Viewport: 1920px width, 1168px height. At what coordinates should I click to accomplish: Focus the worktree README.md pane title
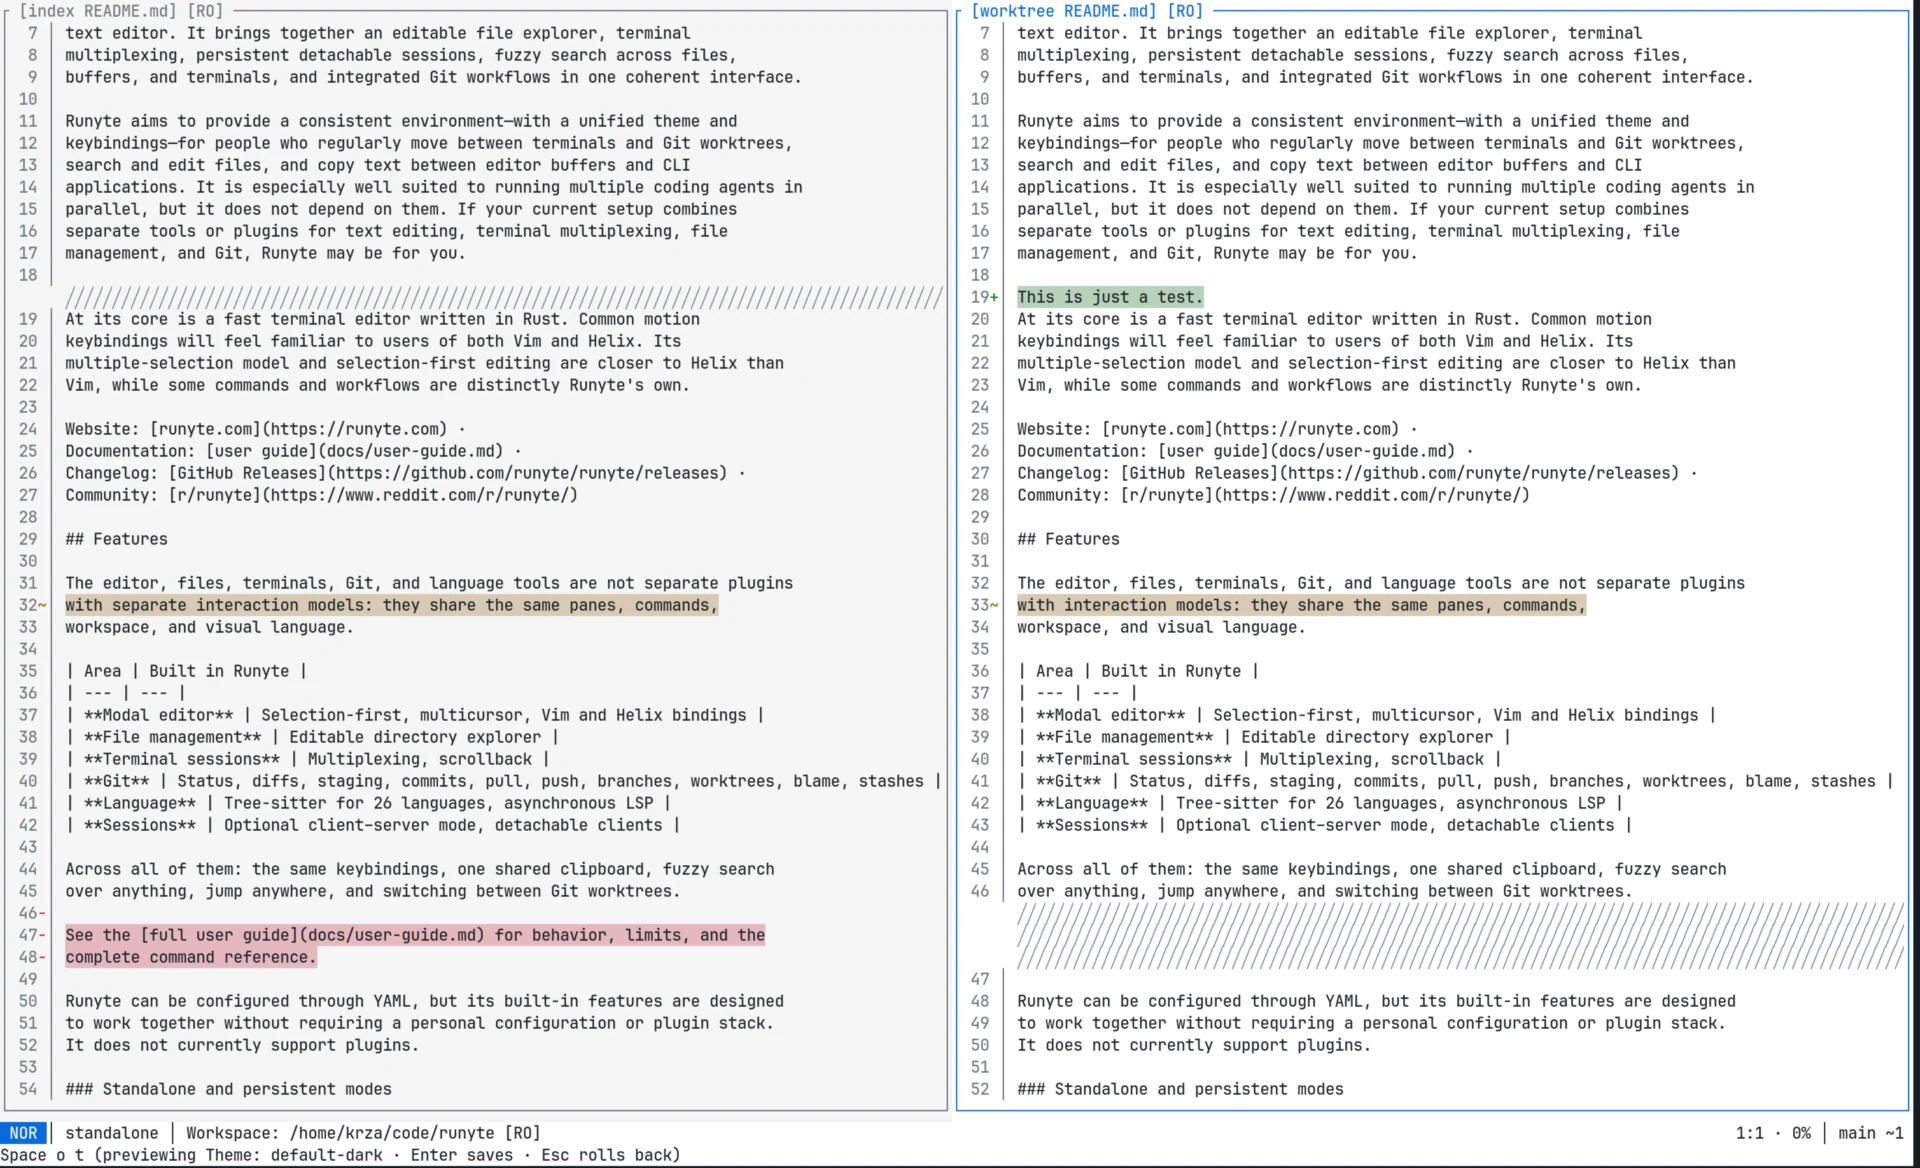click(1087, 11)
